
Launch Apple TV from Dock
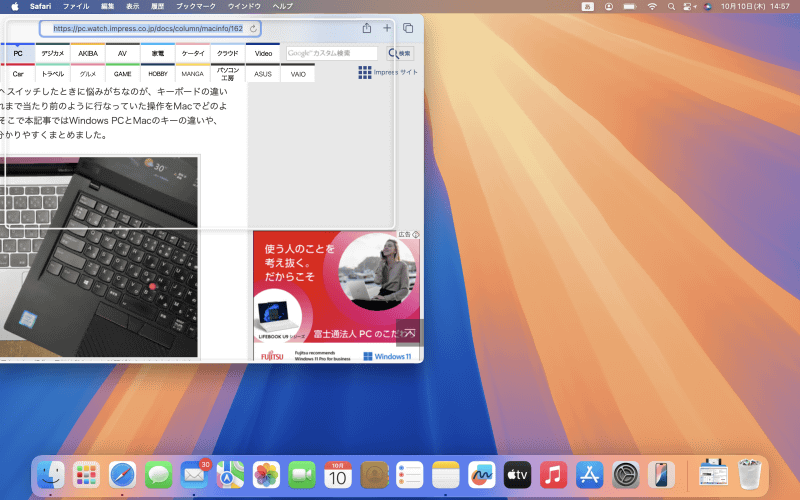(517, 475)
